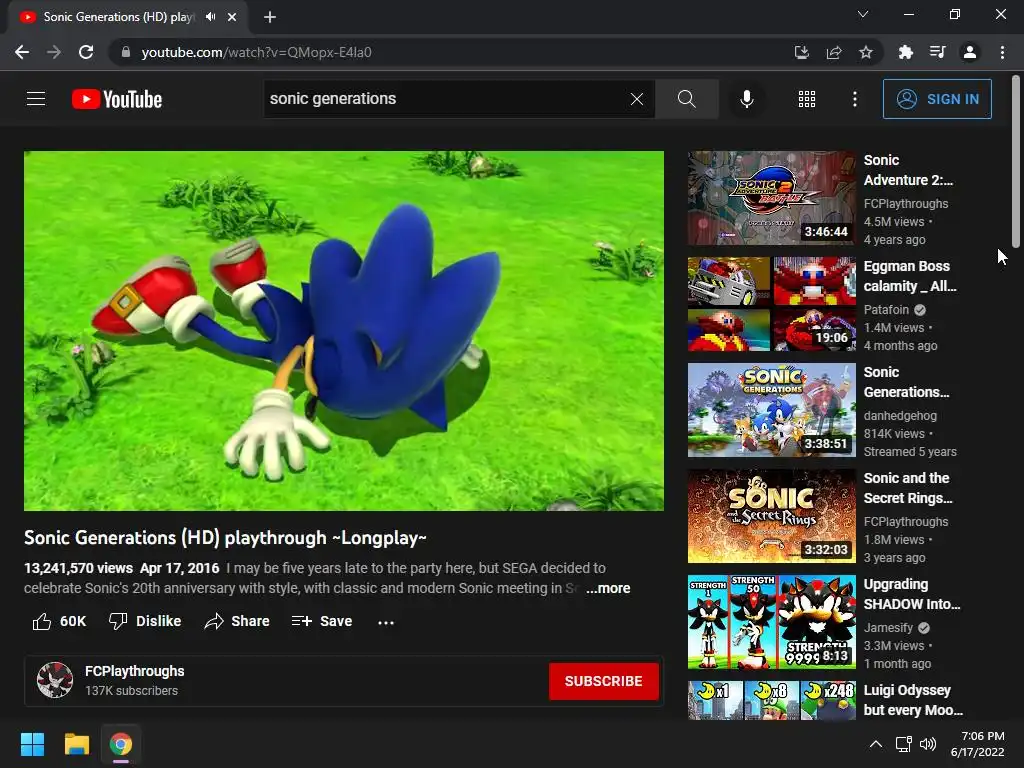Open Chrome profile icon
Screen dimensions: 1024x768
click(x=970, y=52)
